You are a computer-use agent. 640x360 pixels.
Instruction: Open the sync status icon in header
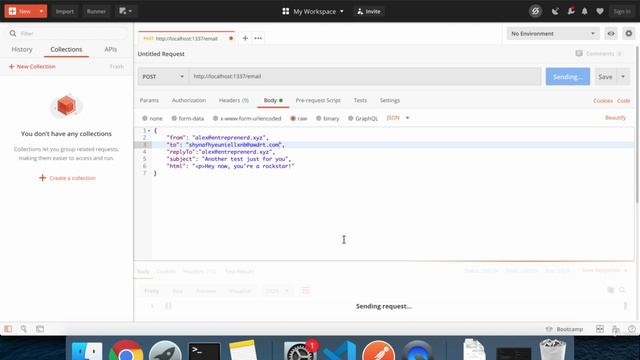point(535,11)
